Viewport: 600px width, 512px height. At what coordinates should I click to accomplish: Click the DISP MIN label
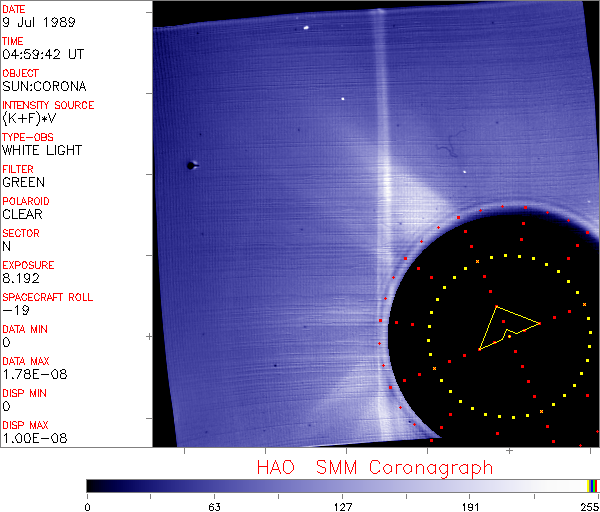coord(24,393)
